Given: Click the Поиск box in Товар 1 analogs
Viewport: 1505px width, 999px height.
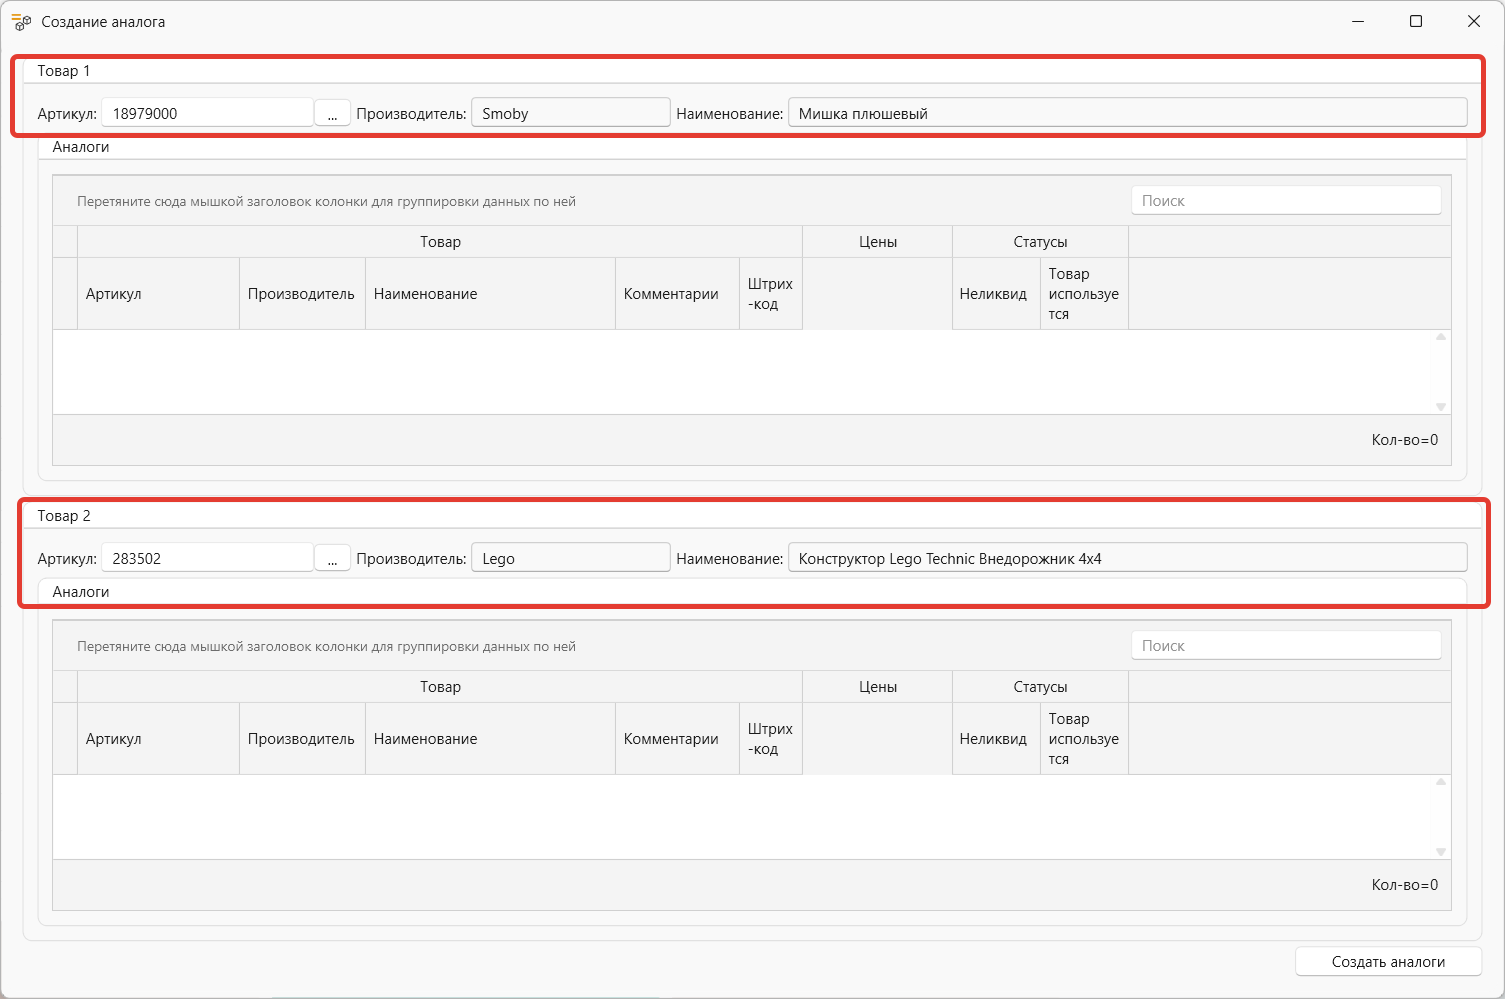Looking at the screenshot, I should [x=1286, y=200].
